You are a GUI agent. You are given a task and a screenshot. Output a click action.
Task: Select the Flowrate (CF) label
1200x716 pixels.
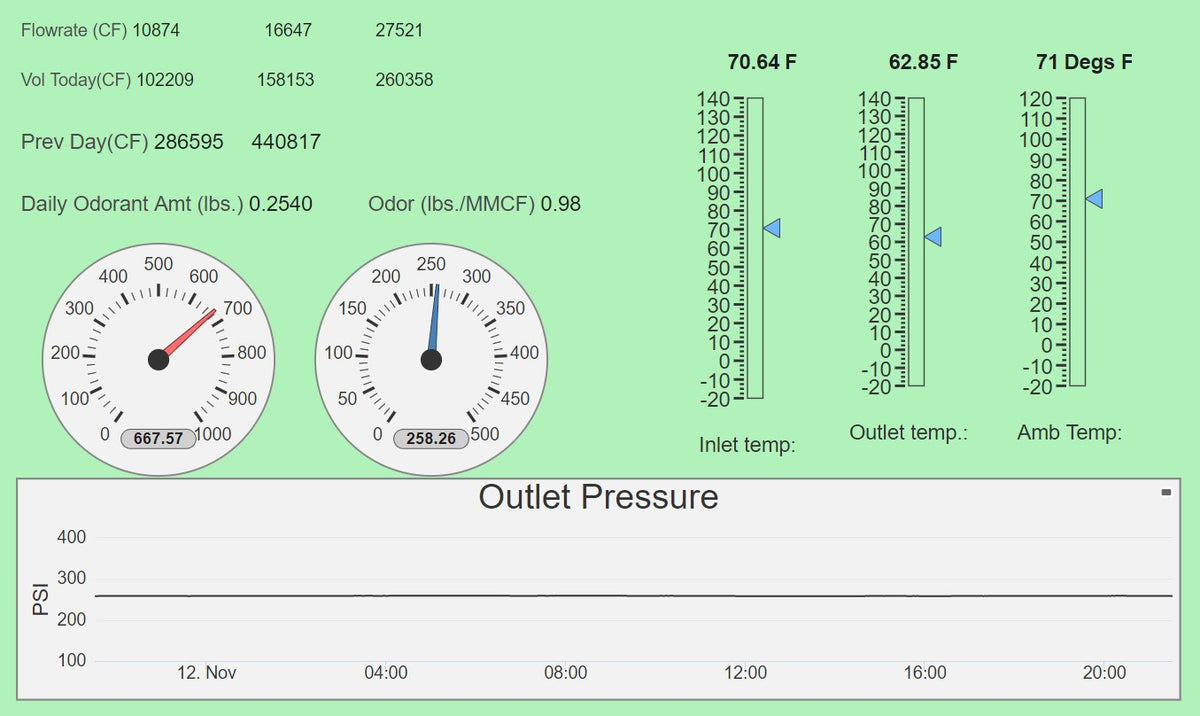(74, 30)
